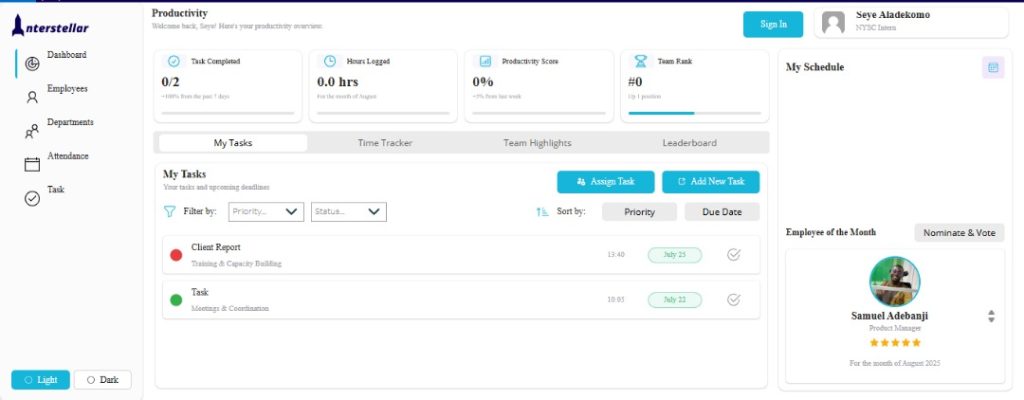The width and height of the screenshot is (1024, 400).
Task: Click the Attendance calendar icon
Action: [x=32, y=165]
